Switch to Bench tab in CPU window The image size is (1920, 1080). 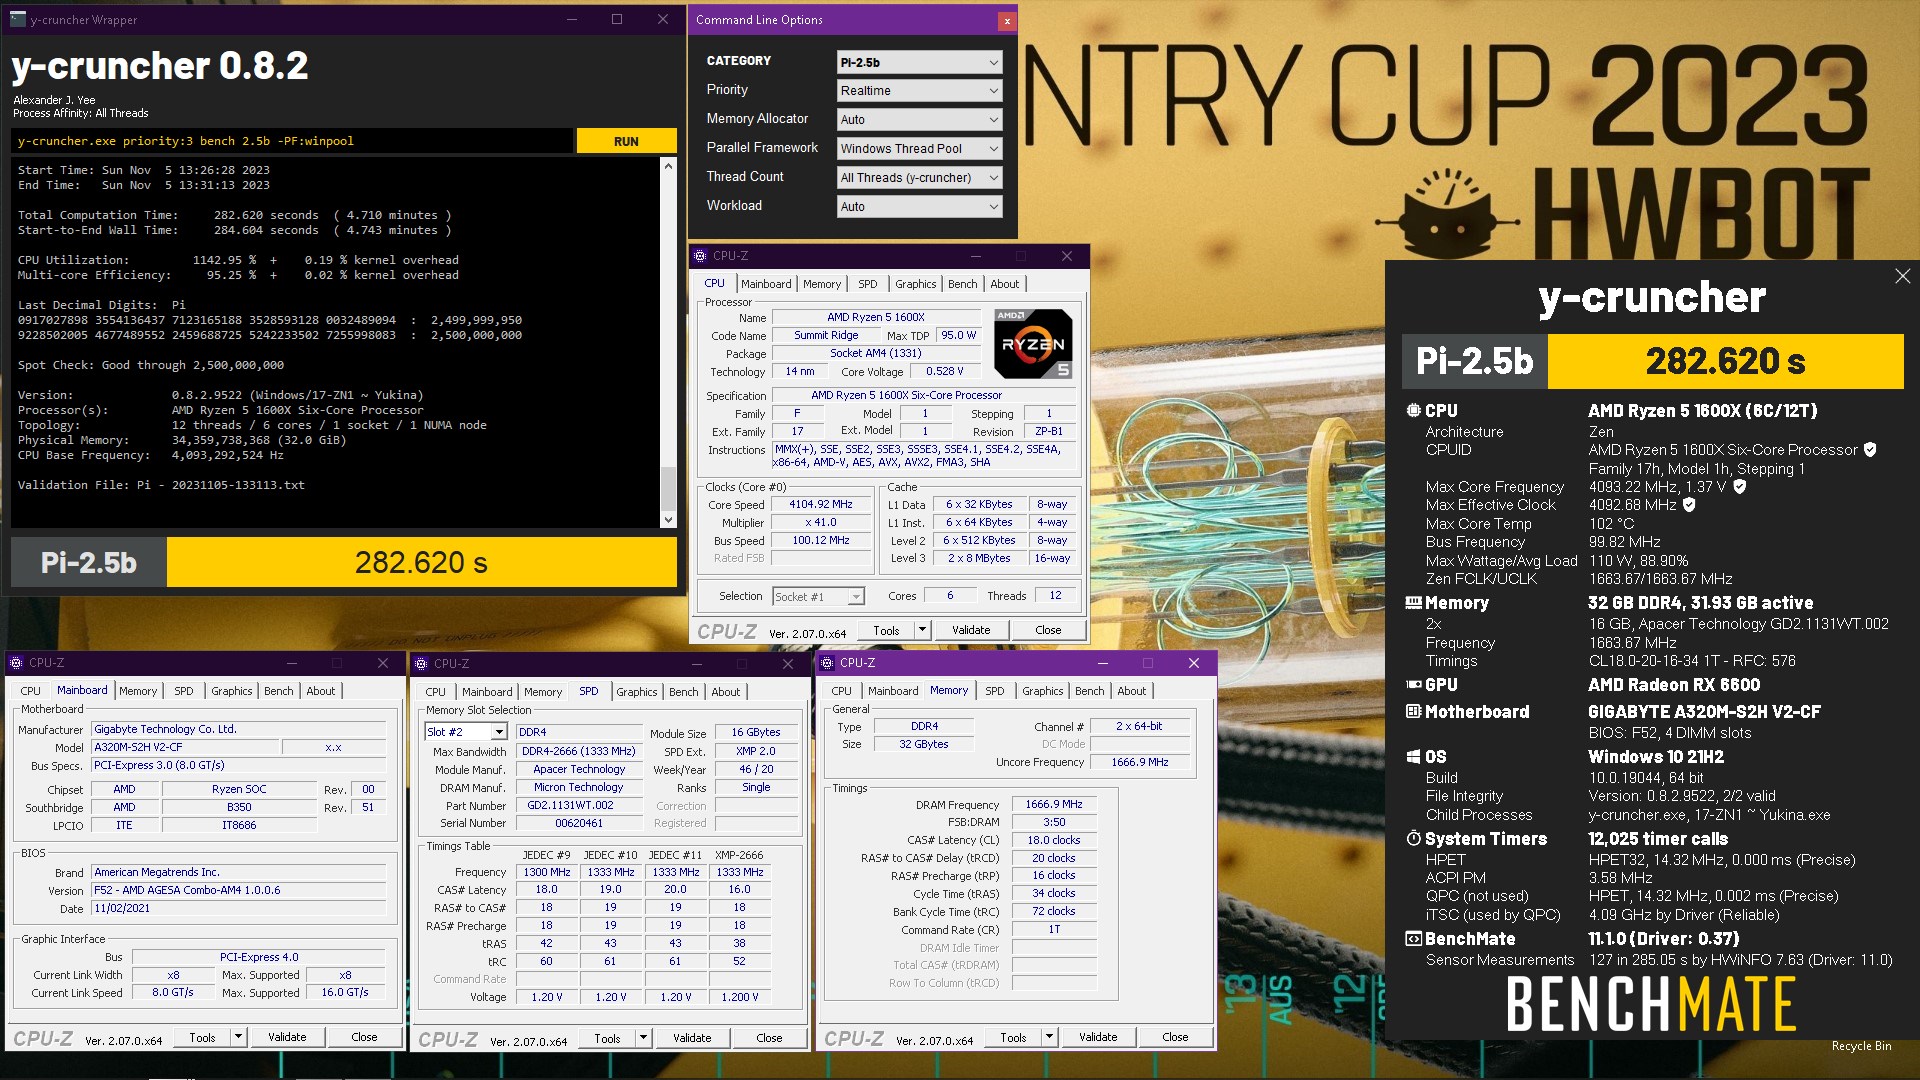coord(962,284)
